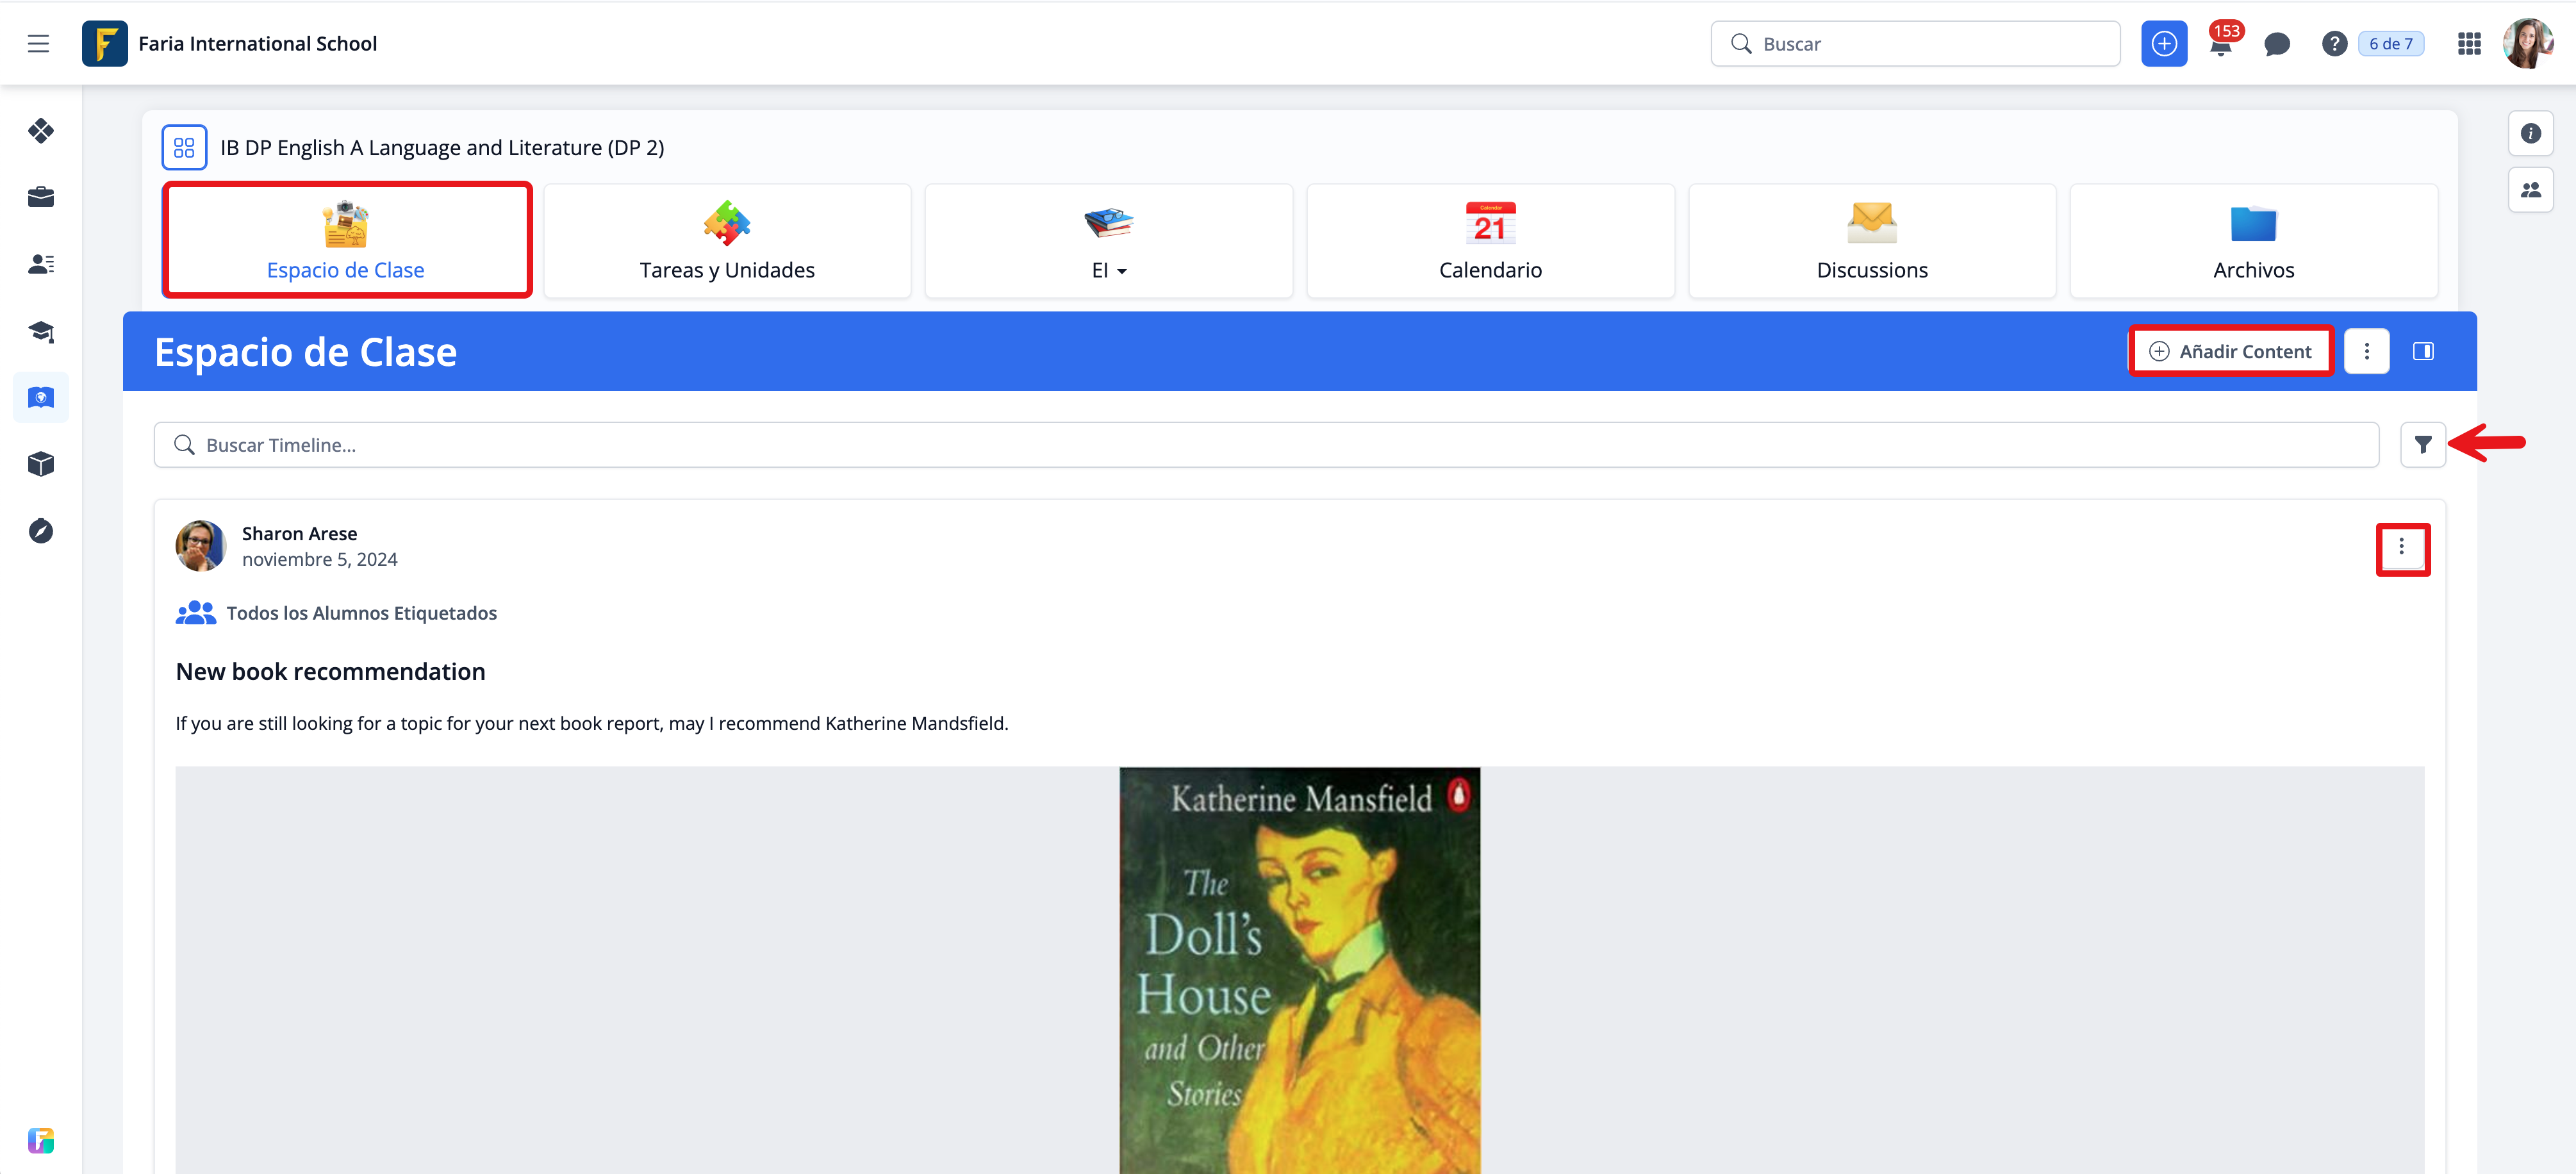Open Sharon Arese post options menu
This screenshot has height=1174, width=2576.
2401,547
